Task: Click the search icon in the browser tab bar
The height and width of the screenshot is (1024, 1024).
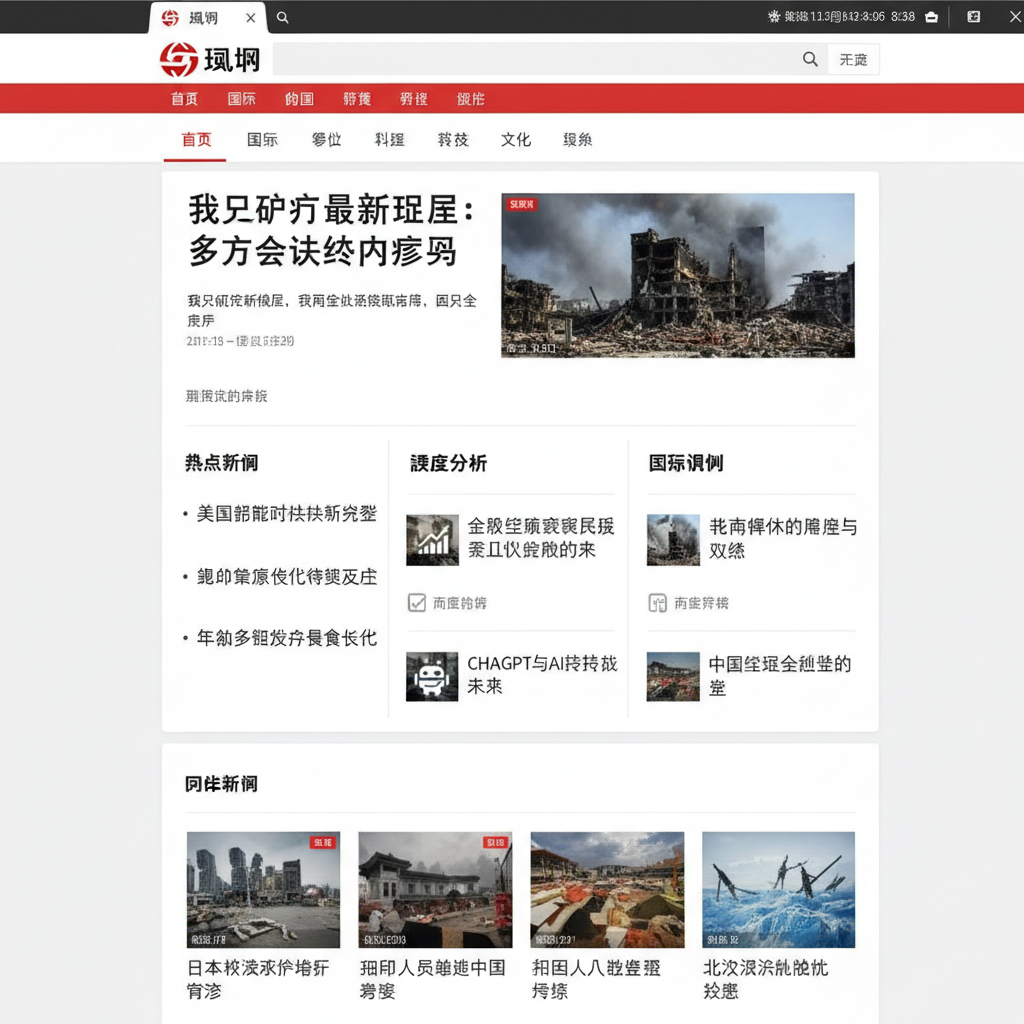Action: (x=282, y=17)
